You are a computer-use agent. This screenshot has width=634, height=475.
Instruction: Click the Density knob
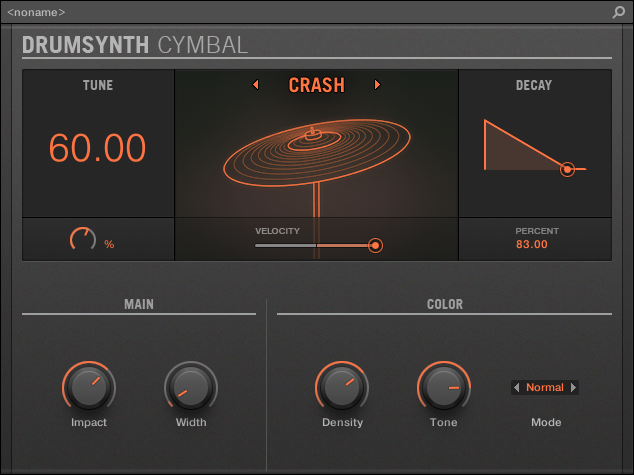[x=342, y=387]
